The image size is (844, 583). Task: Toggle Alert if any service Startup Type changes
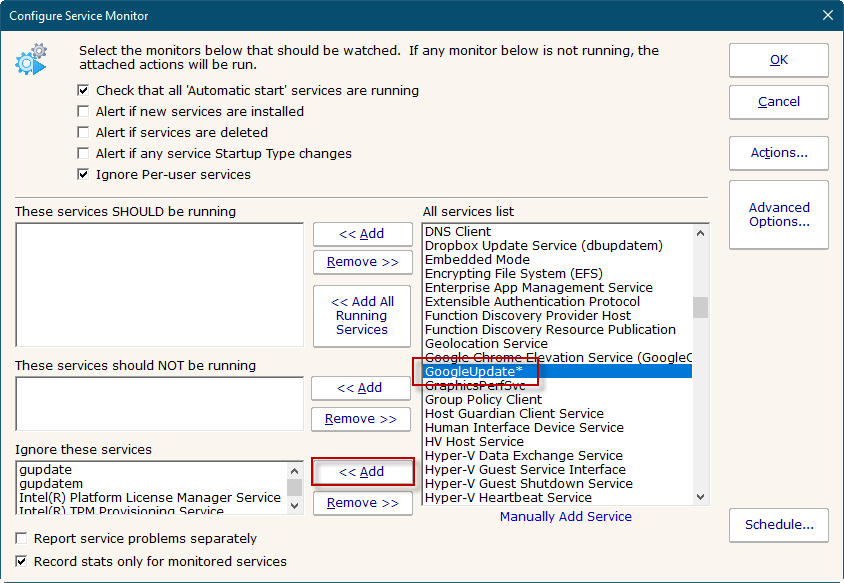tap(84, 154)
